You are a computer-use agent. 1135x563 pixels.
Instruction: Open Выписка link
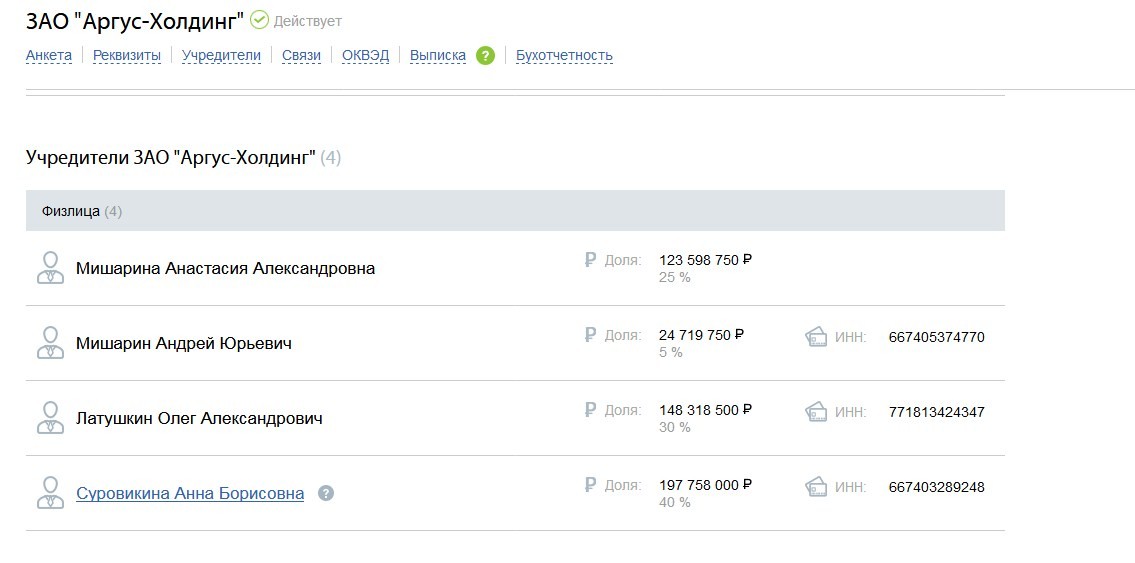click(x=438, y=55)
